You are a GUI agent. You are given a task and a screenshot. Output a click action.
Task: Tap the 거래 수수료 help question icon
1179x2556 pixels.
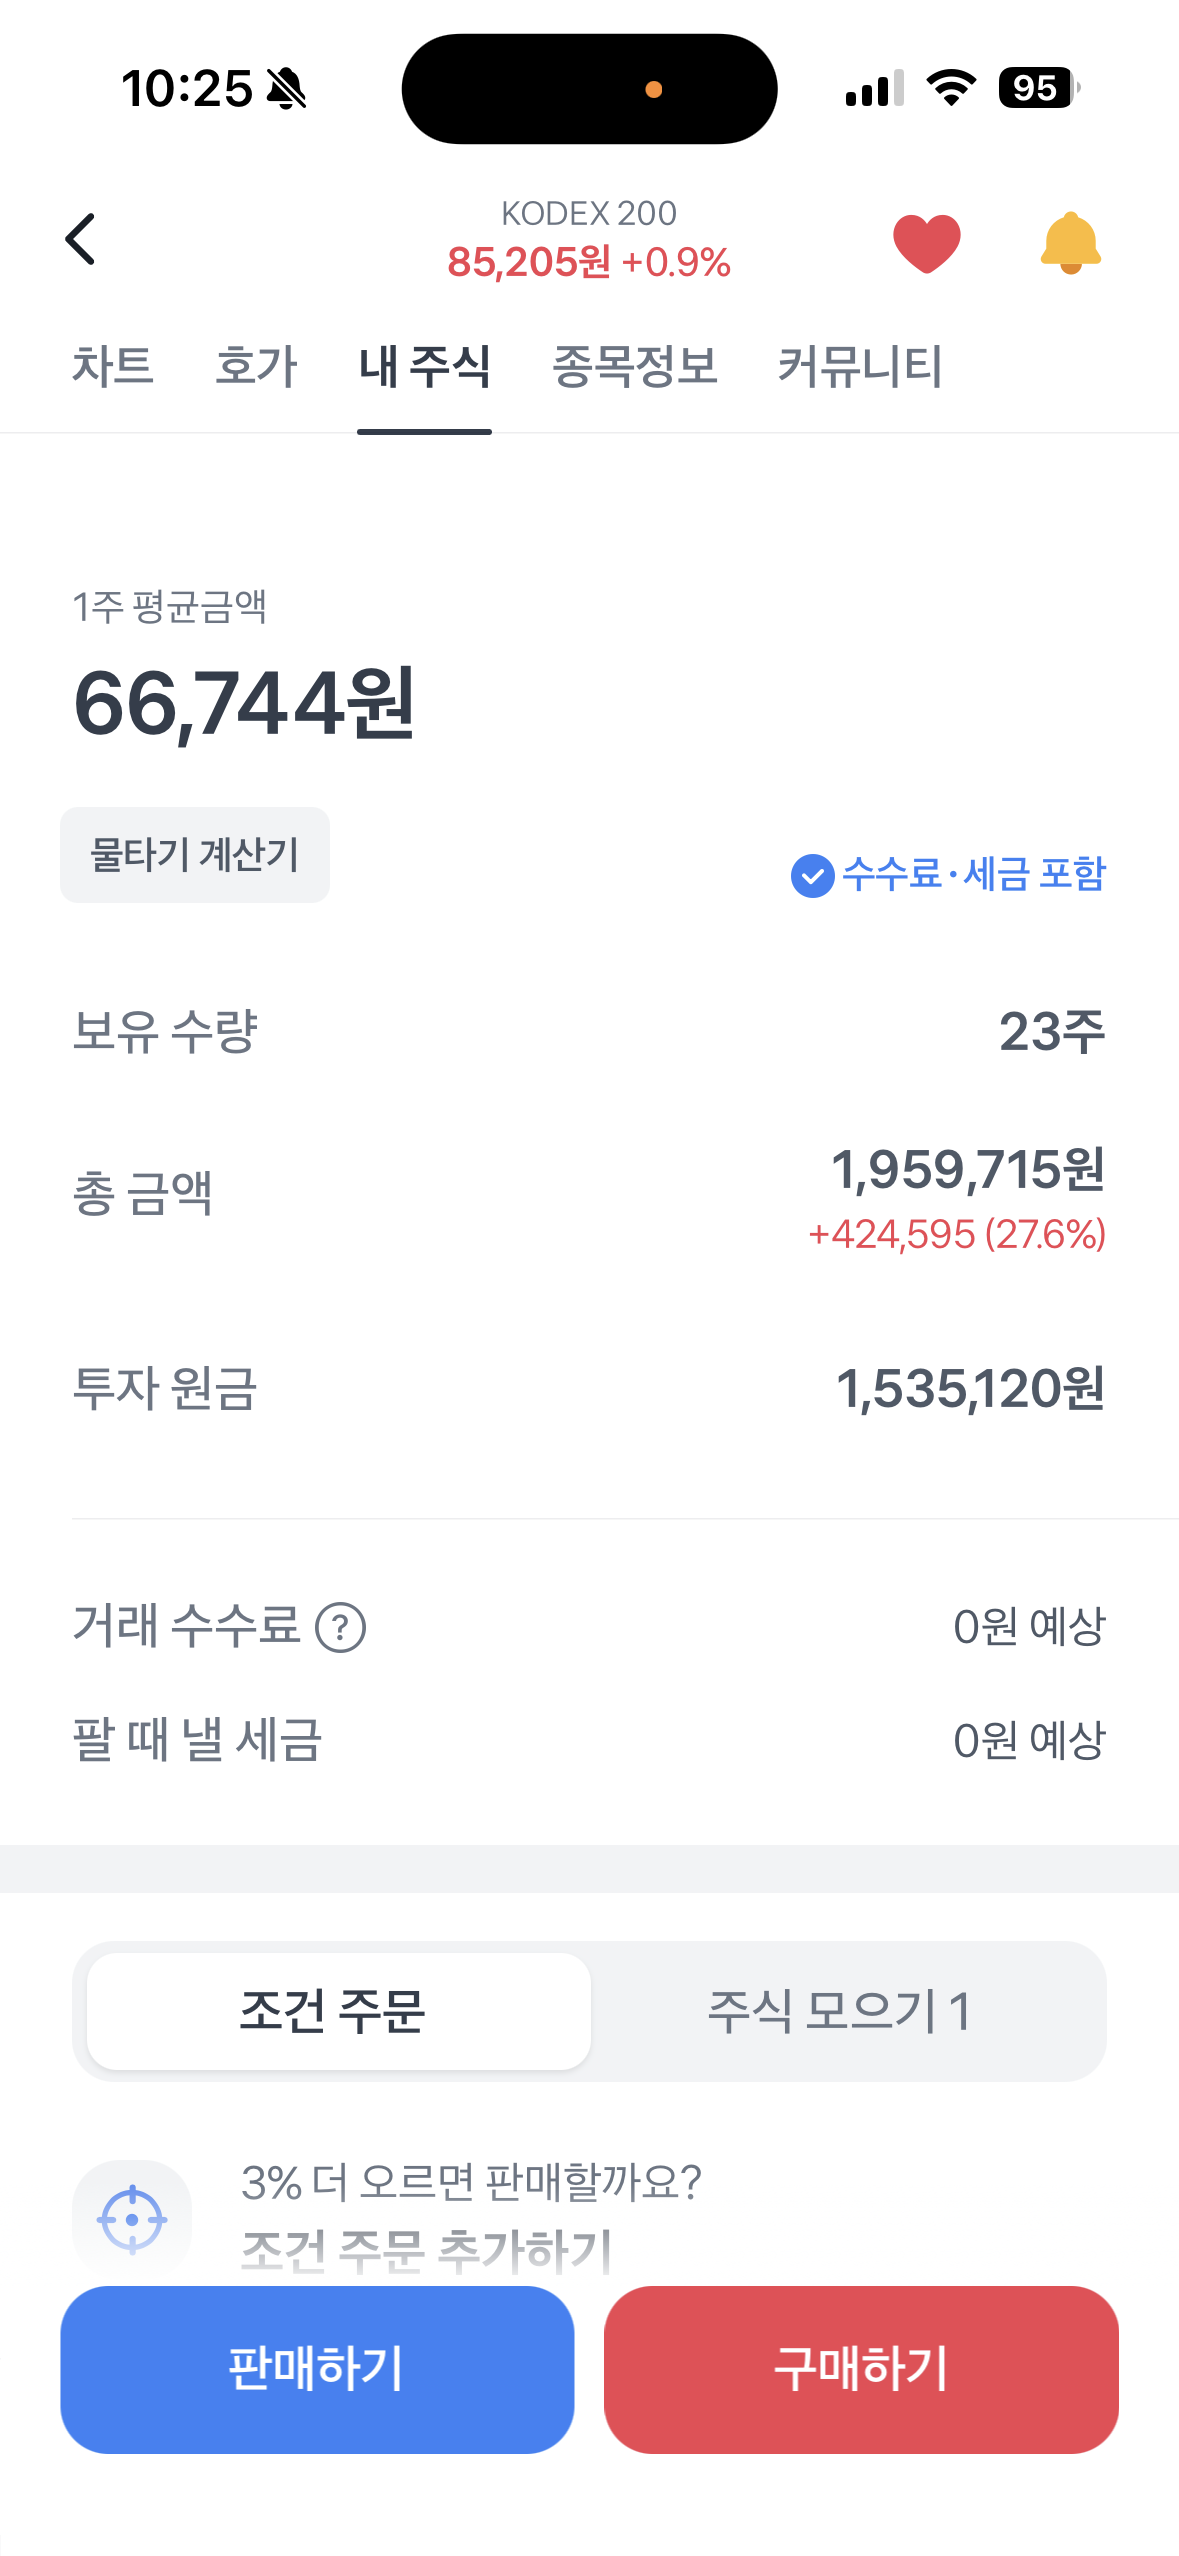coord(340,1628)
